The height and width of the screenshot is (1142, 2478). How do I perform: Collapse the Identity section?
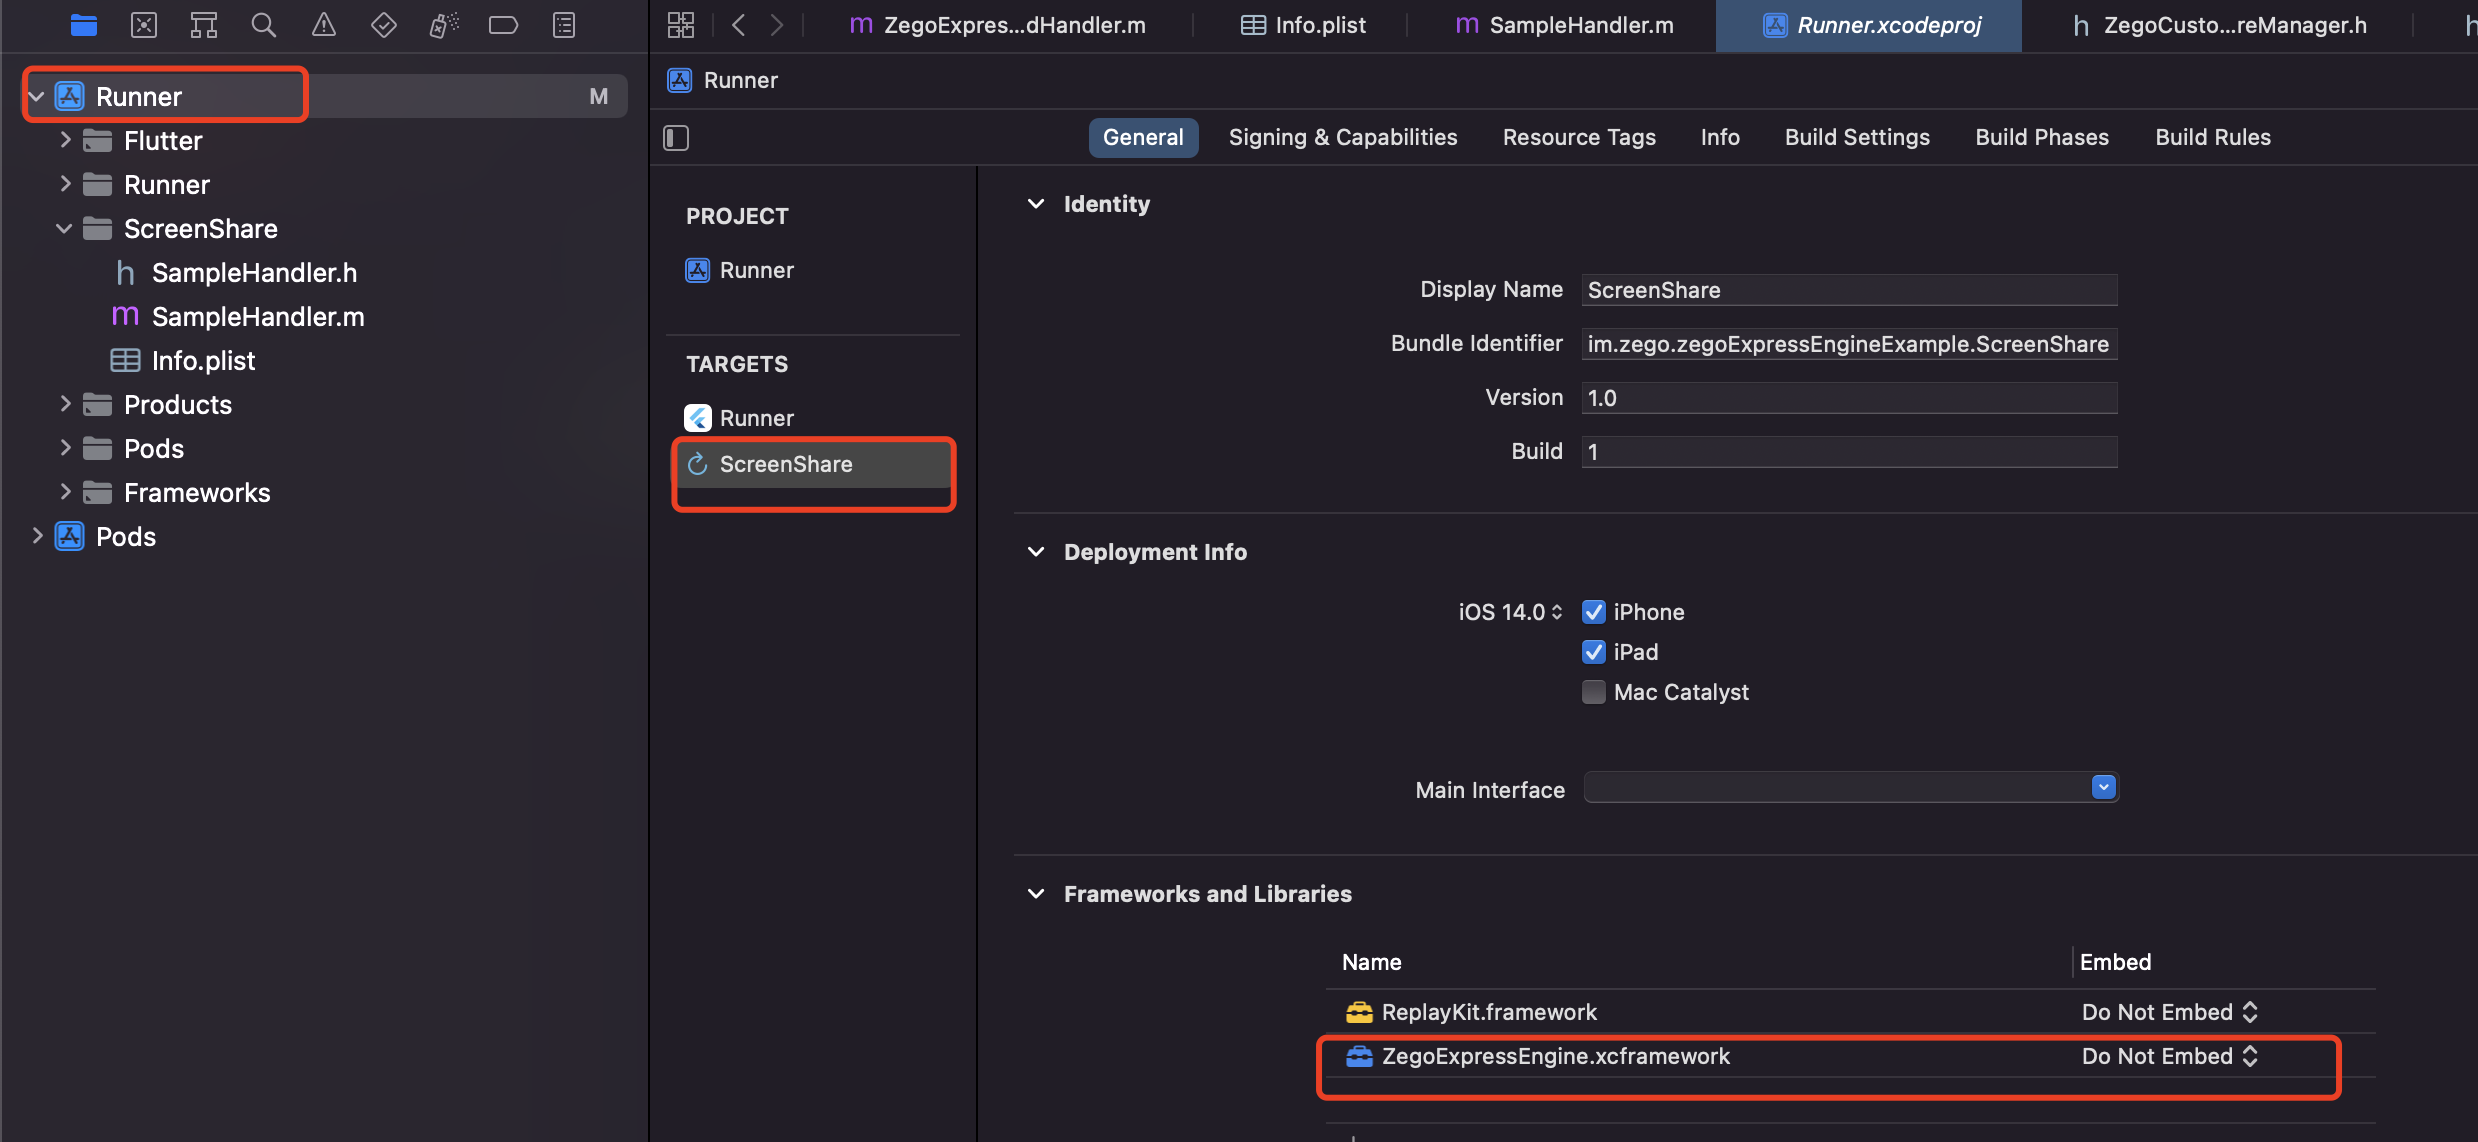point(1036,204)
